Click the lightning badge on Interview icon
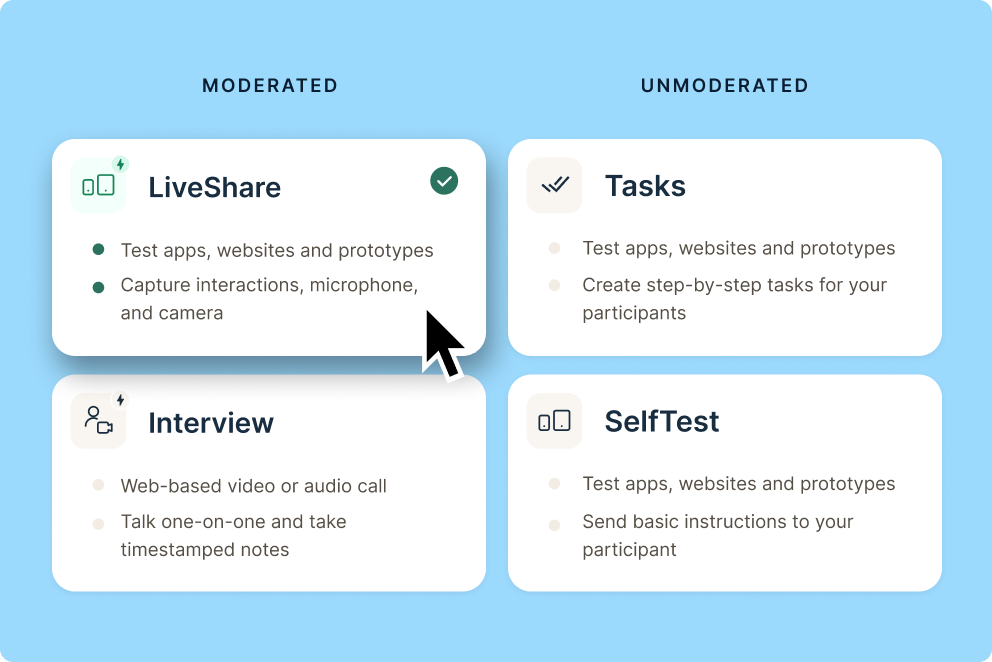The image size is (992, 662). coord(120,400)
